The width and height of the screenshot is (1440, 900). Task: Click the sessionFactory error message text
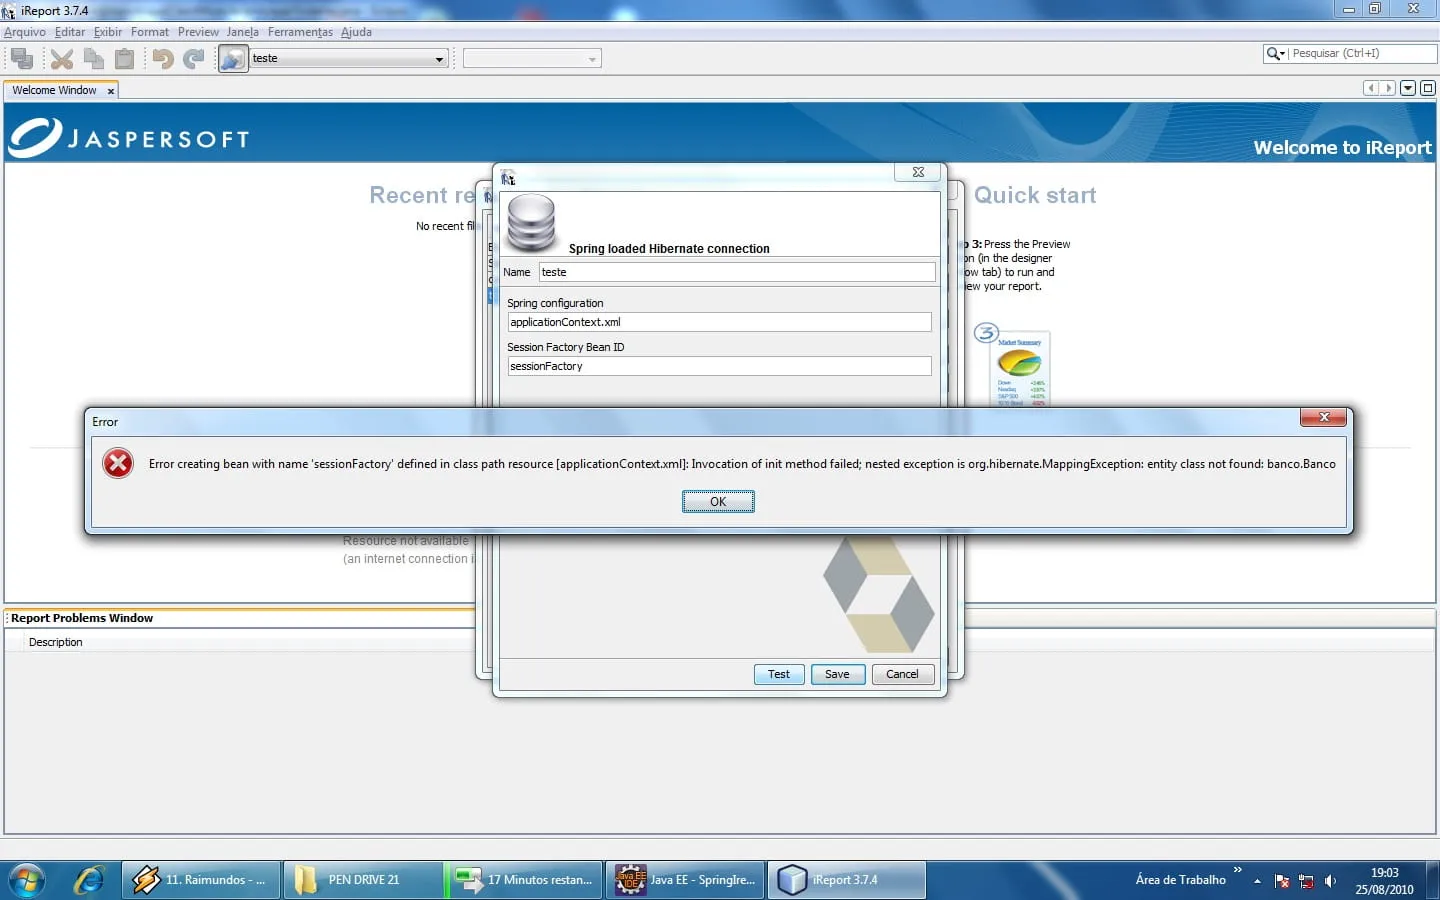point(742,464)
